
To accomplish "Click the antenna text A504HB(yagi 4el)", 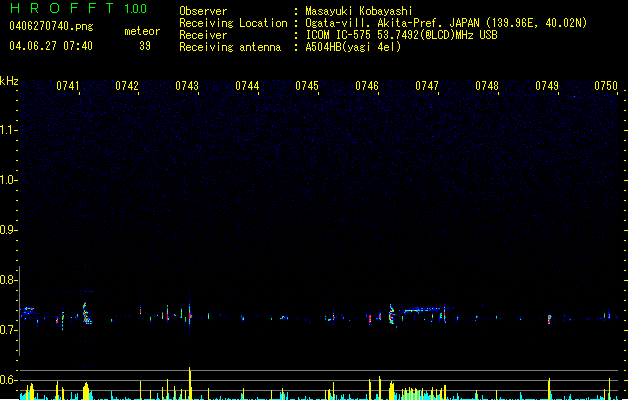I will point(353,47).
